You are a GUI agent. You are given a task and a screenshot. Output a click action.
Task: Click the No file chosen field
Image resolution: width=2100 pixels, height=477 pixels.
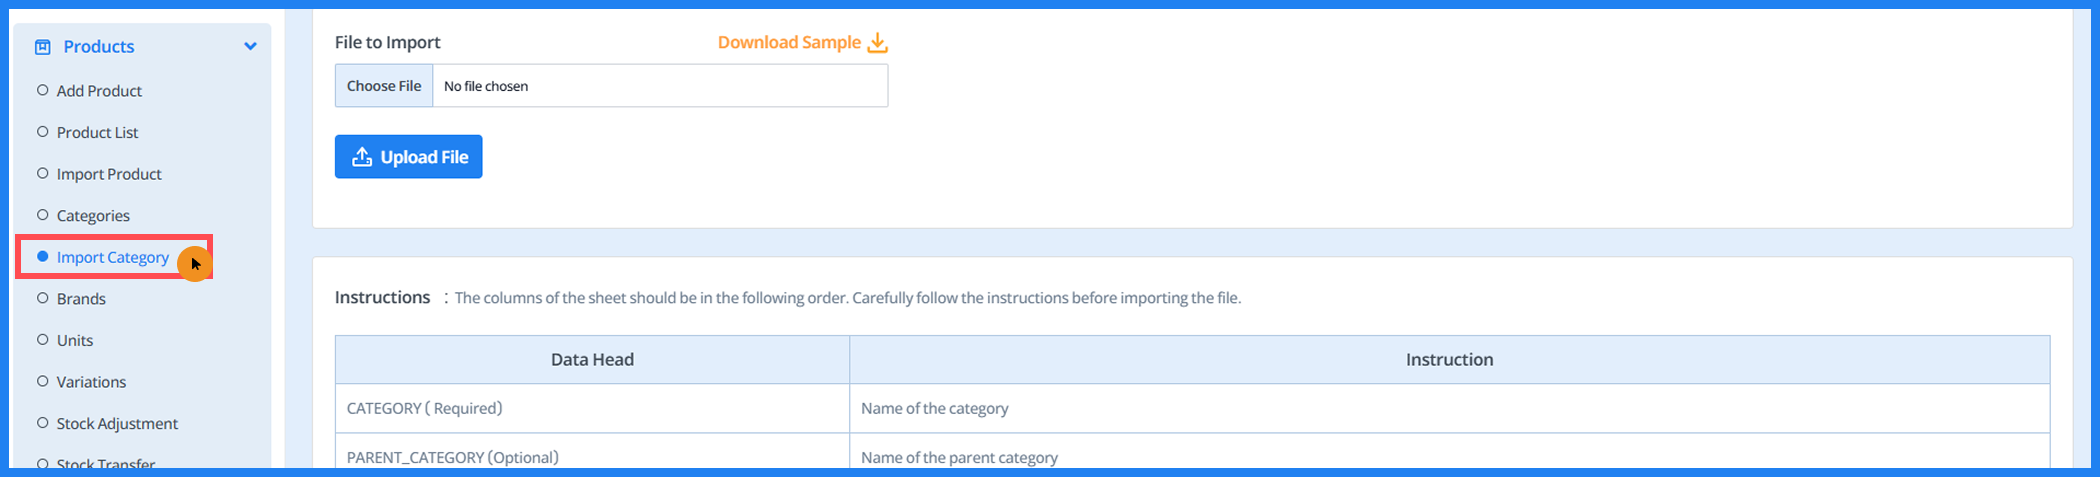(x=659, y=86)
